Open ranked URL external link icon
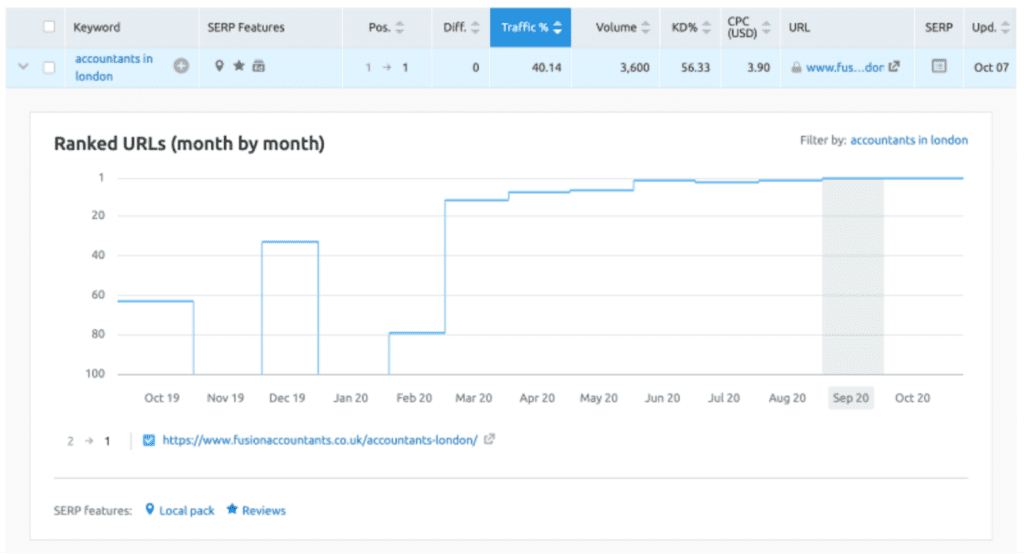This screenshot has width=1024, height=554. point(489,439)
